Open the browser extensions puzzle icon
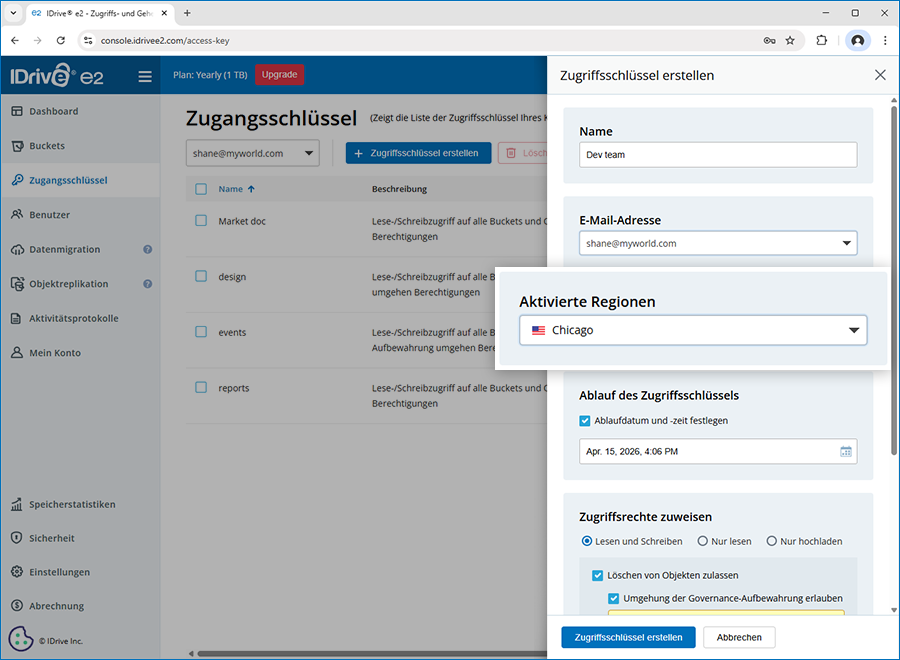Viewport: 900px width, 660px height. [822, 41]
